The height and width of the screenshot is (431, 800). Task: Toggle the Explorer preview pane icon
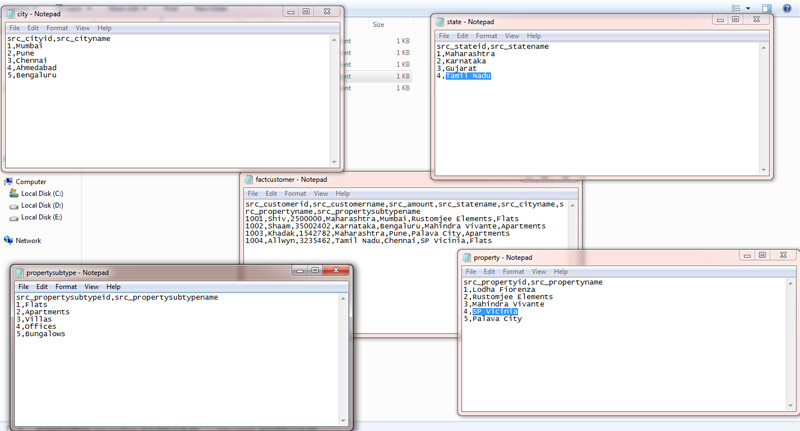[767, 8]
